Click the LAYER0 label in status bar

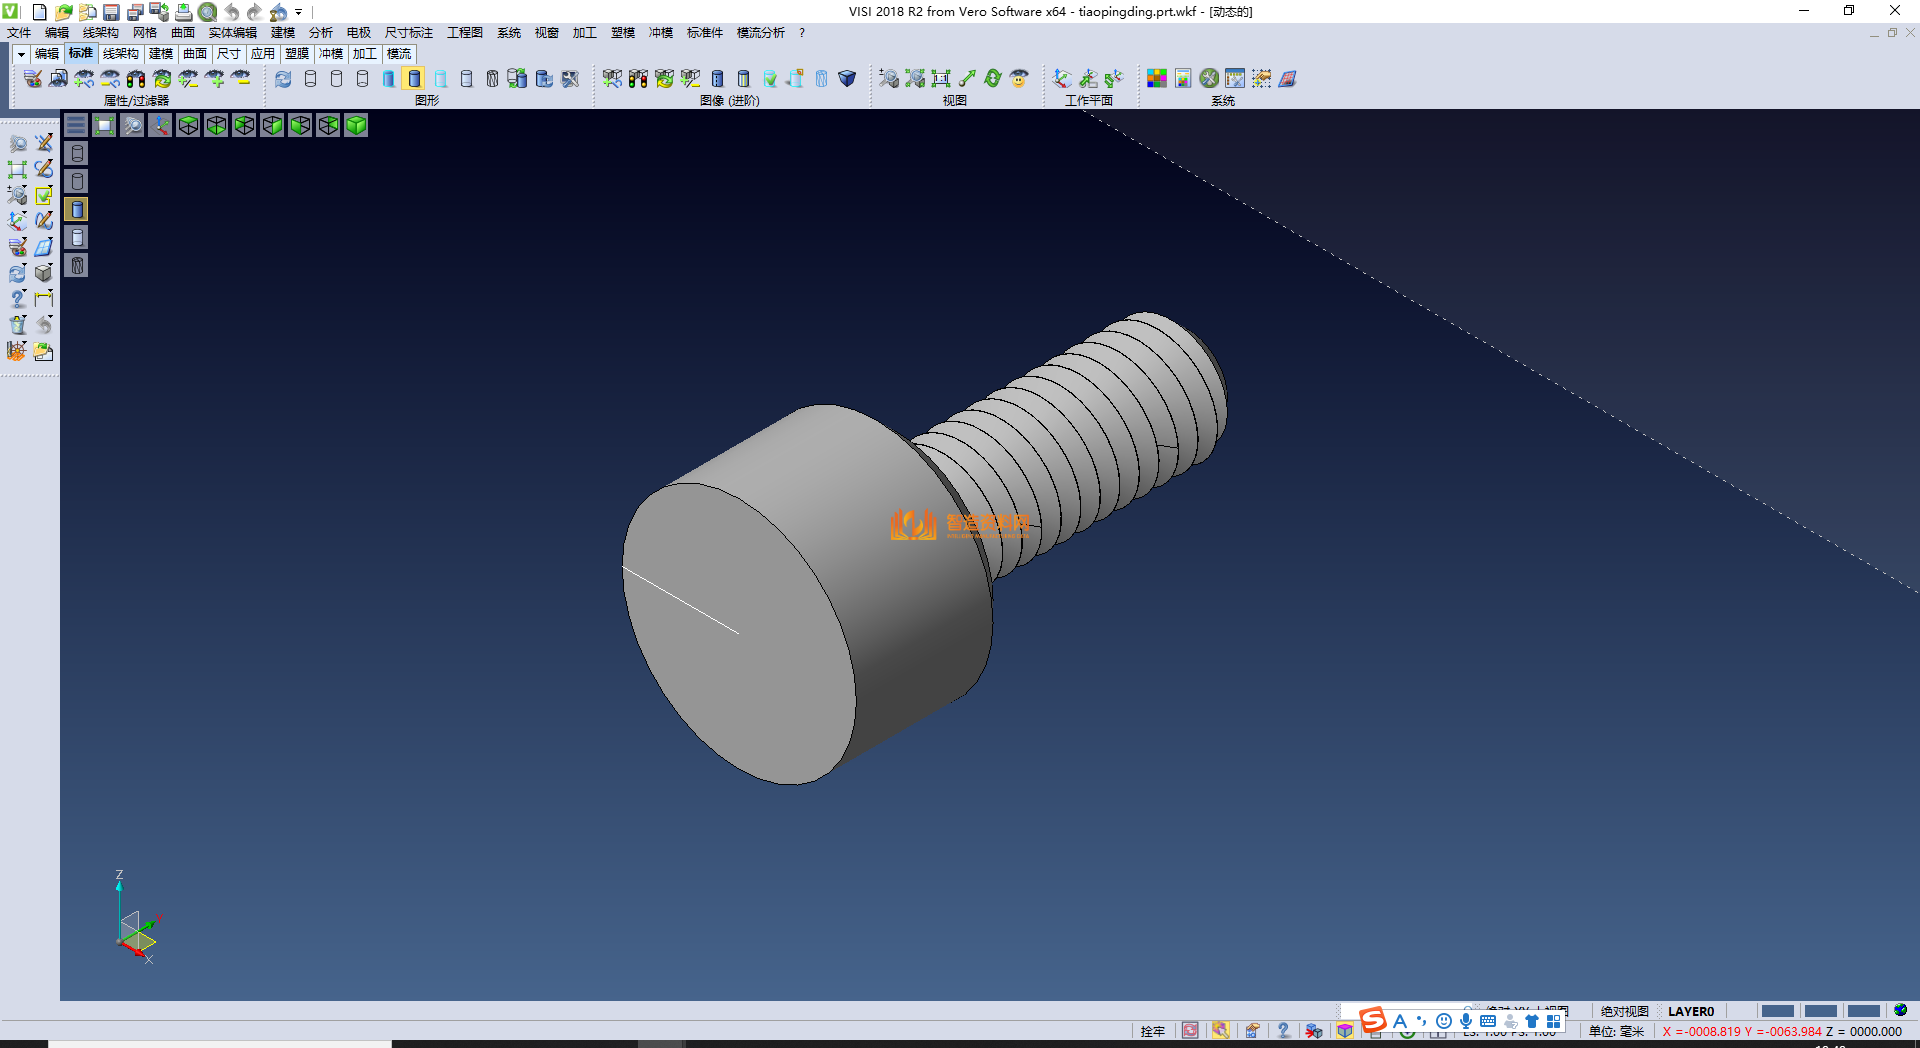click(1690, 1011)
